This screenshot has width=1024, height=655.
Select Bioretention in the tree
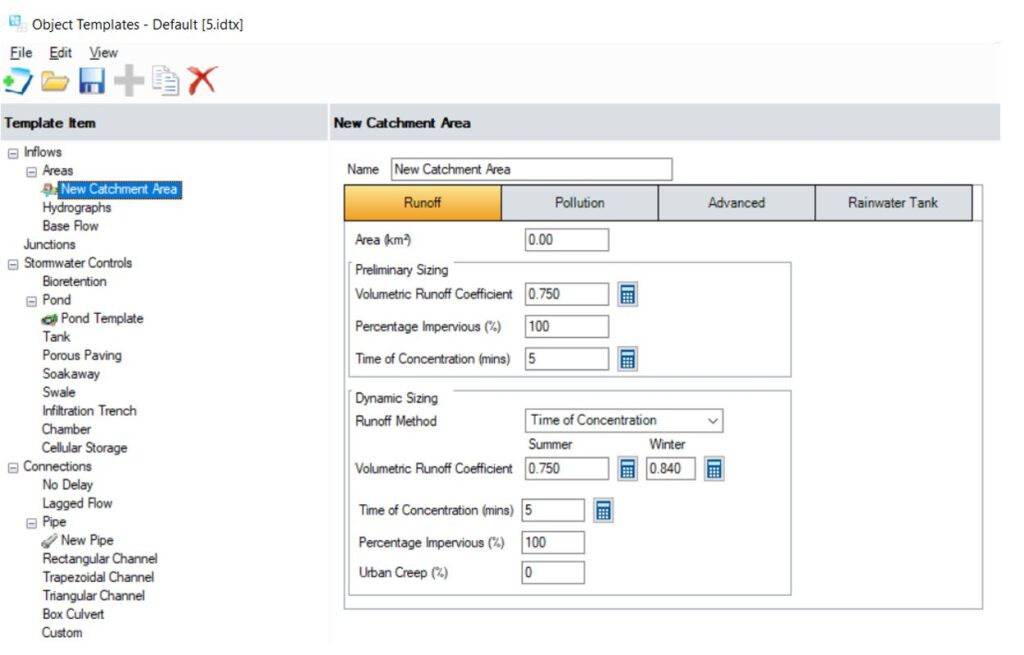(x=74, y=282)
